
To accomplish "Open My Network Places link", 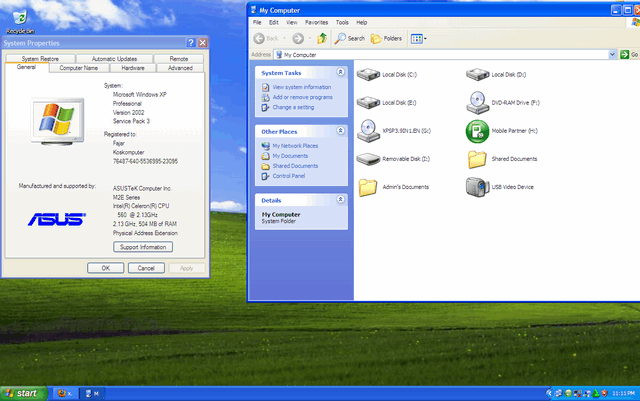I will point(295,146).
